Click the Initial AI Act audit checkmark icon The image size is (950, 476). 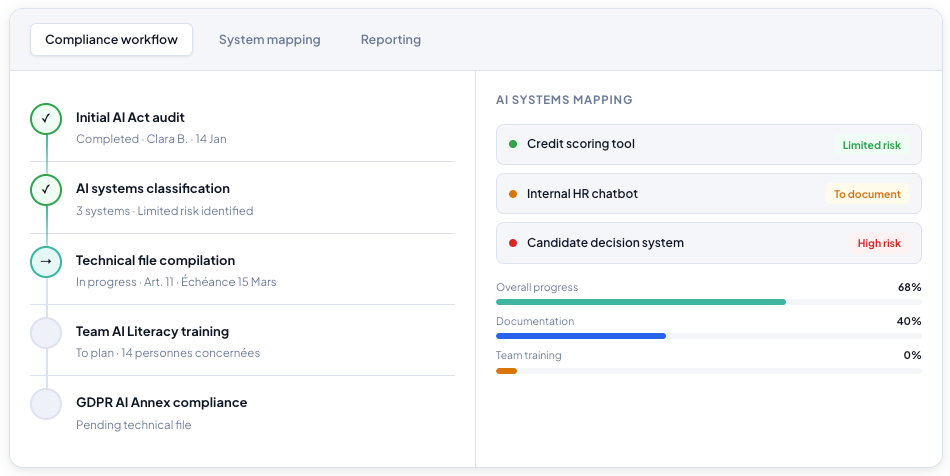[x=46, y=119]
